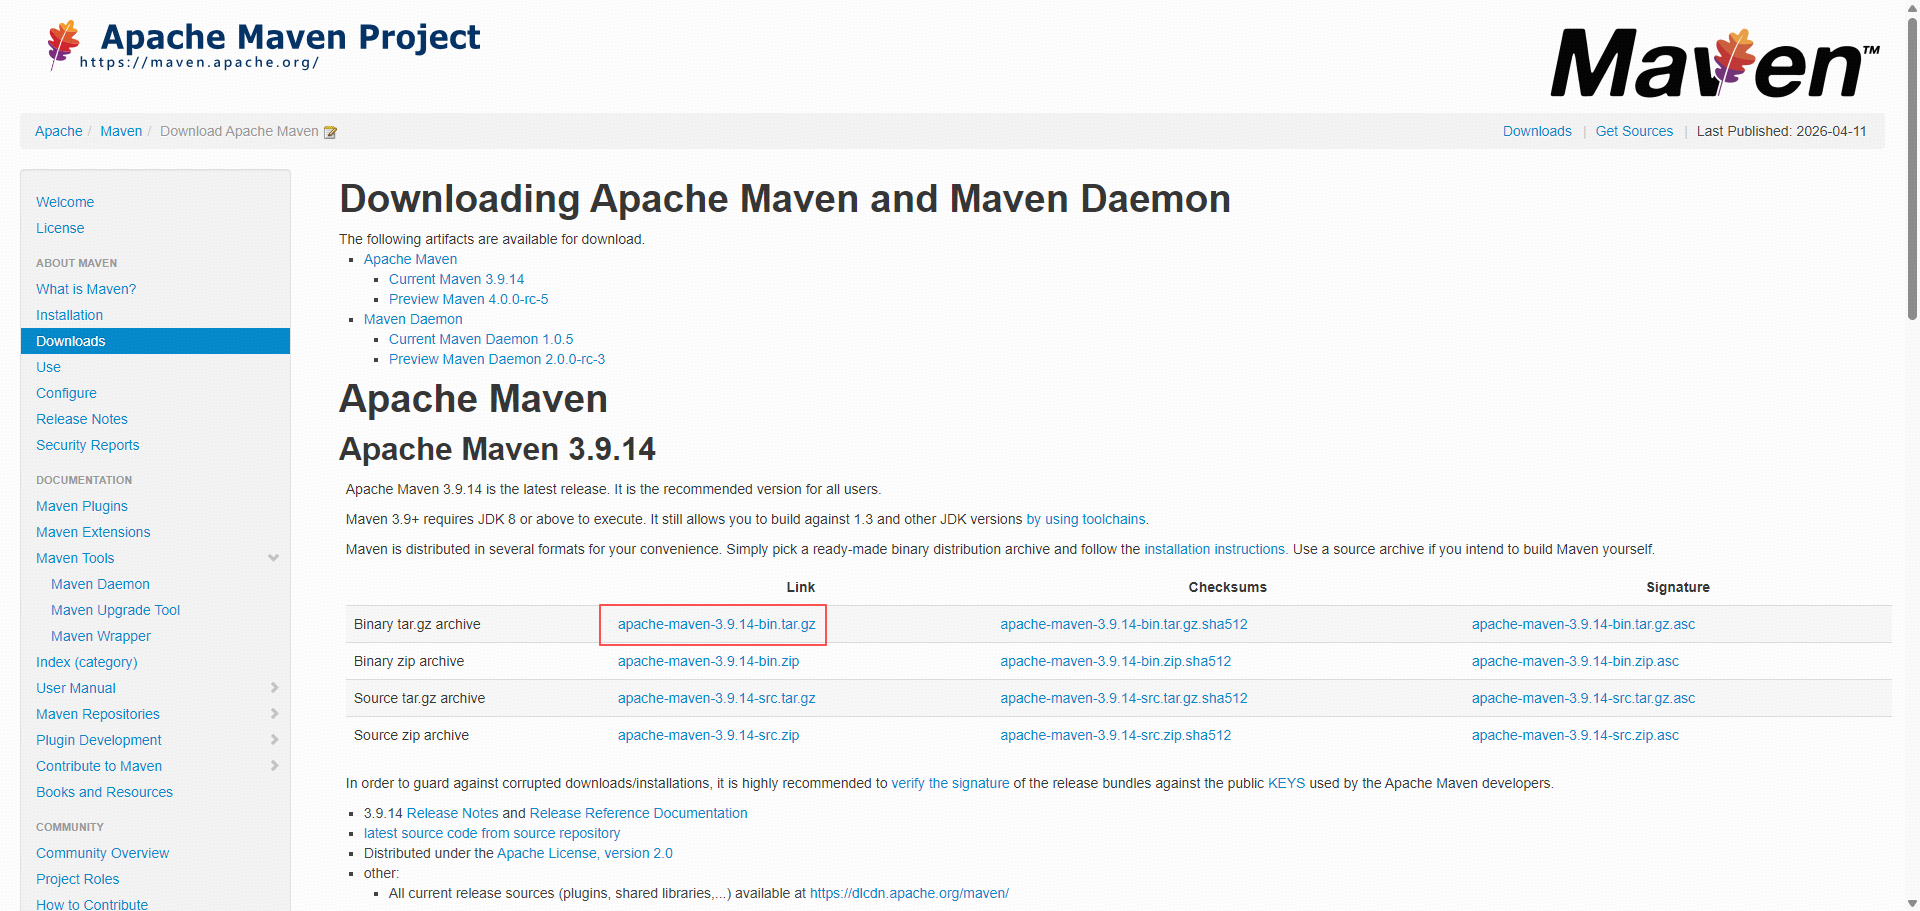
Task: Open apache-maven-3.9.14-src.tar.gz.asc signature
Action: point(1583,698)
